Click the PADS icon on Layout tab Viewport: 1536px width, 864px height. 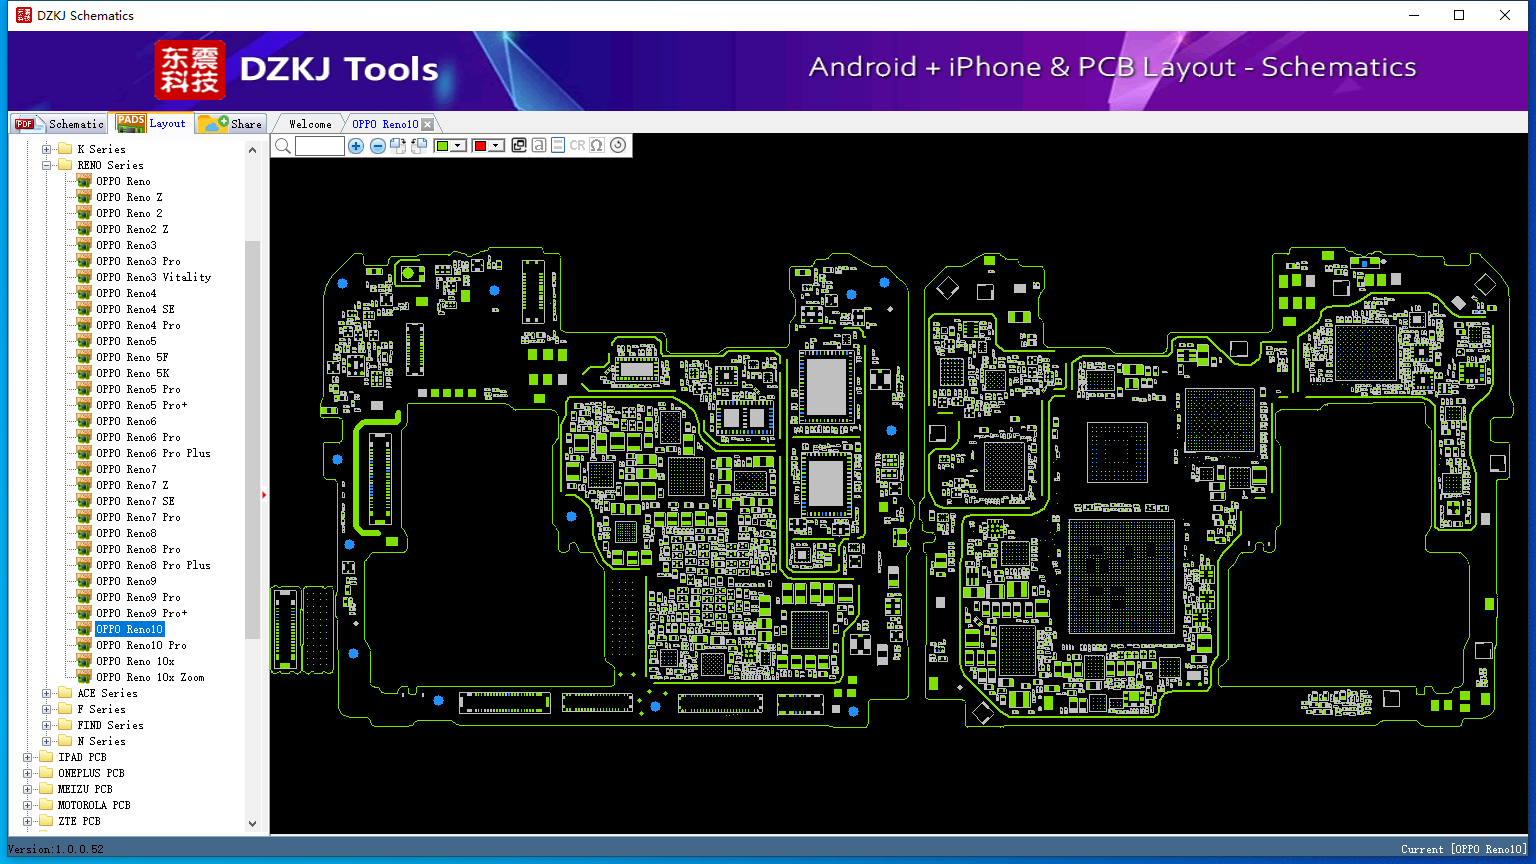131,122
